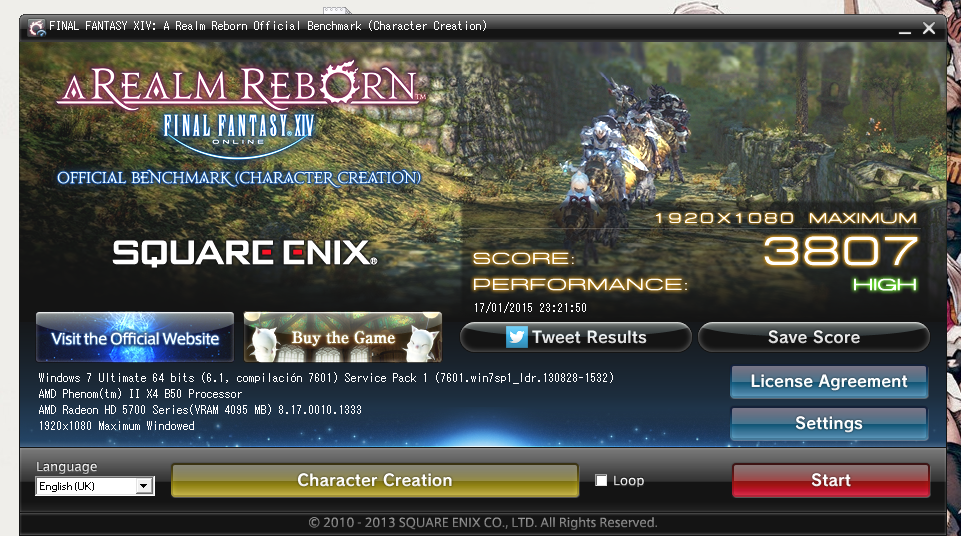The image size is (961, 536).
Task: Click the Square Enix logo
Action: (245, 252)
